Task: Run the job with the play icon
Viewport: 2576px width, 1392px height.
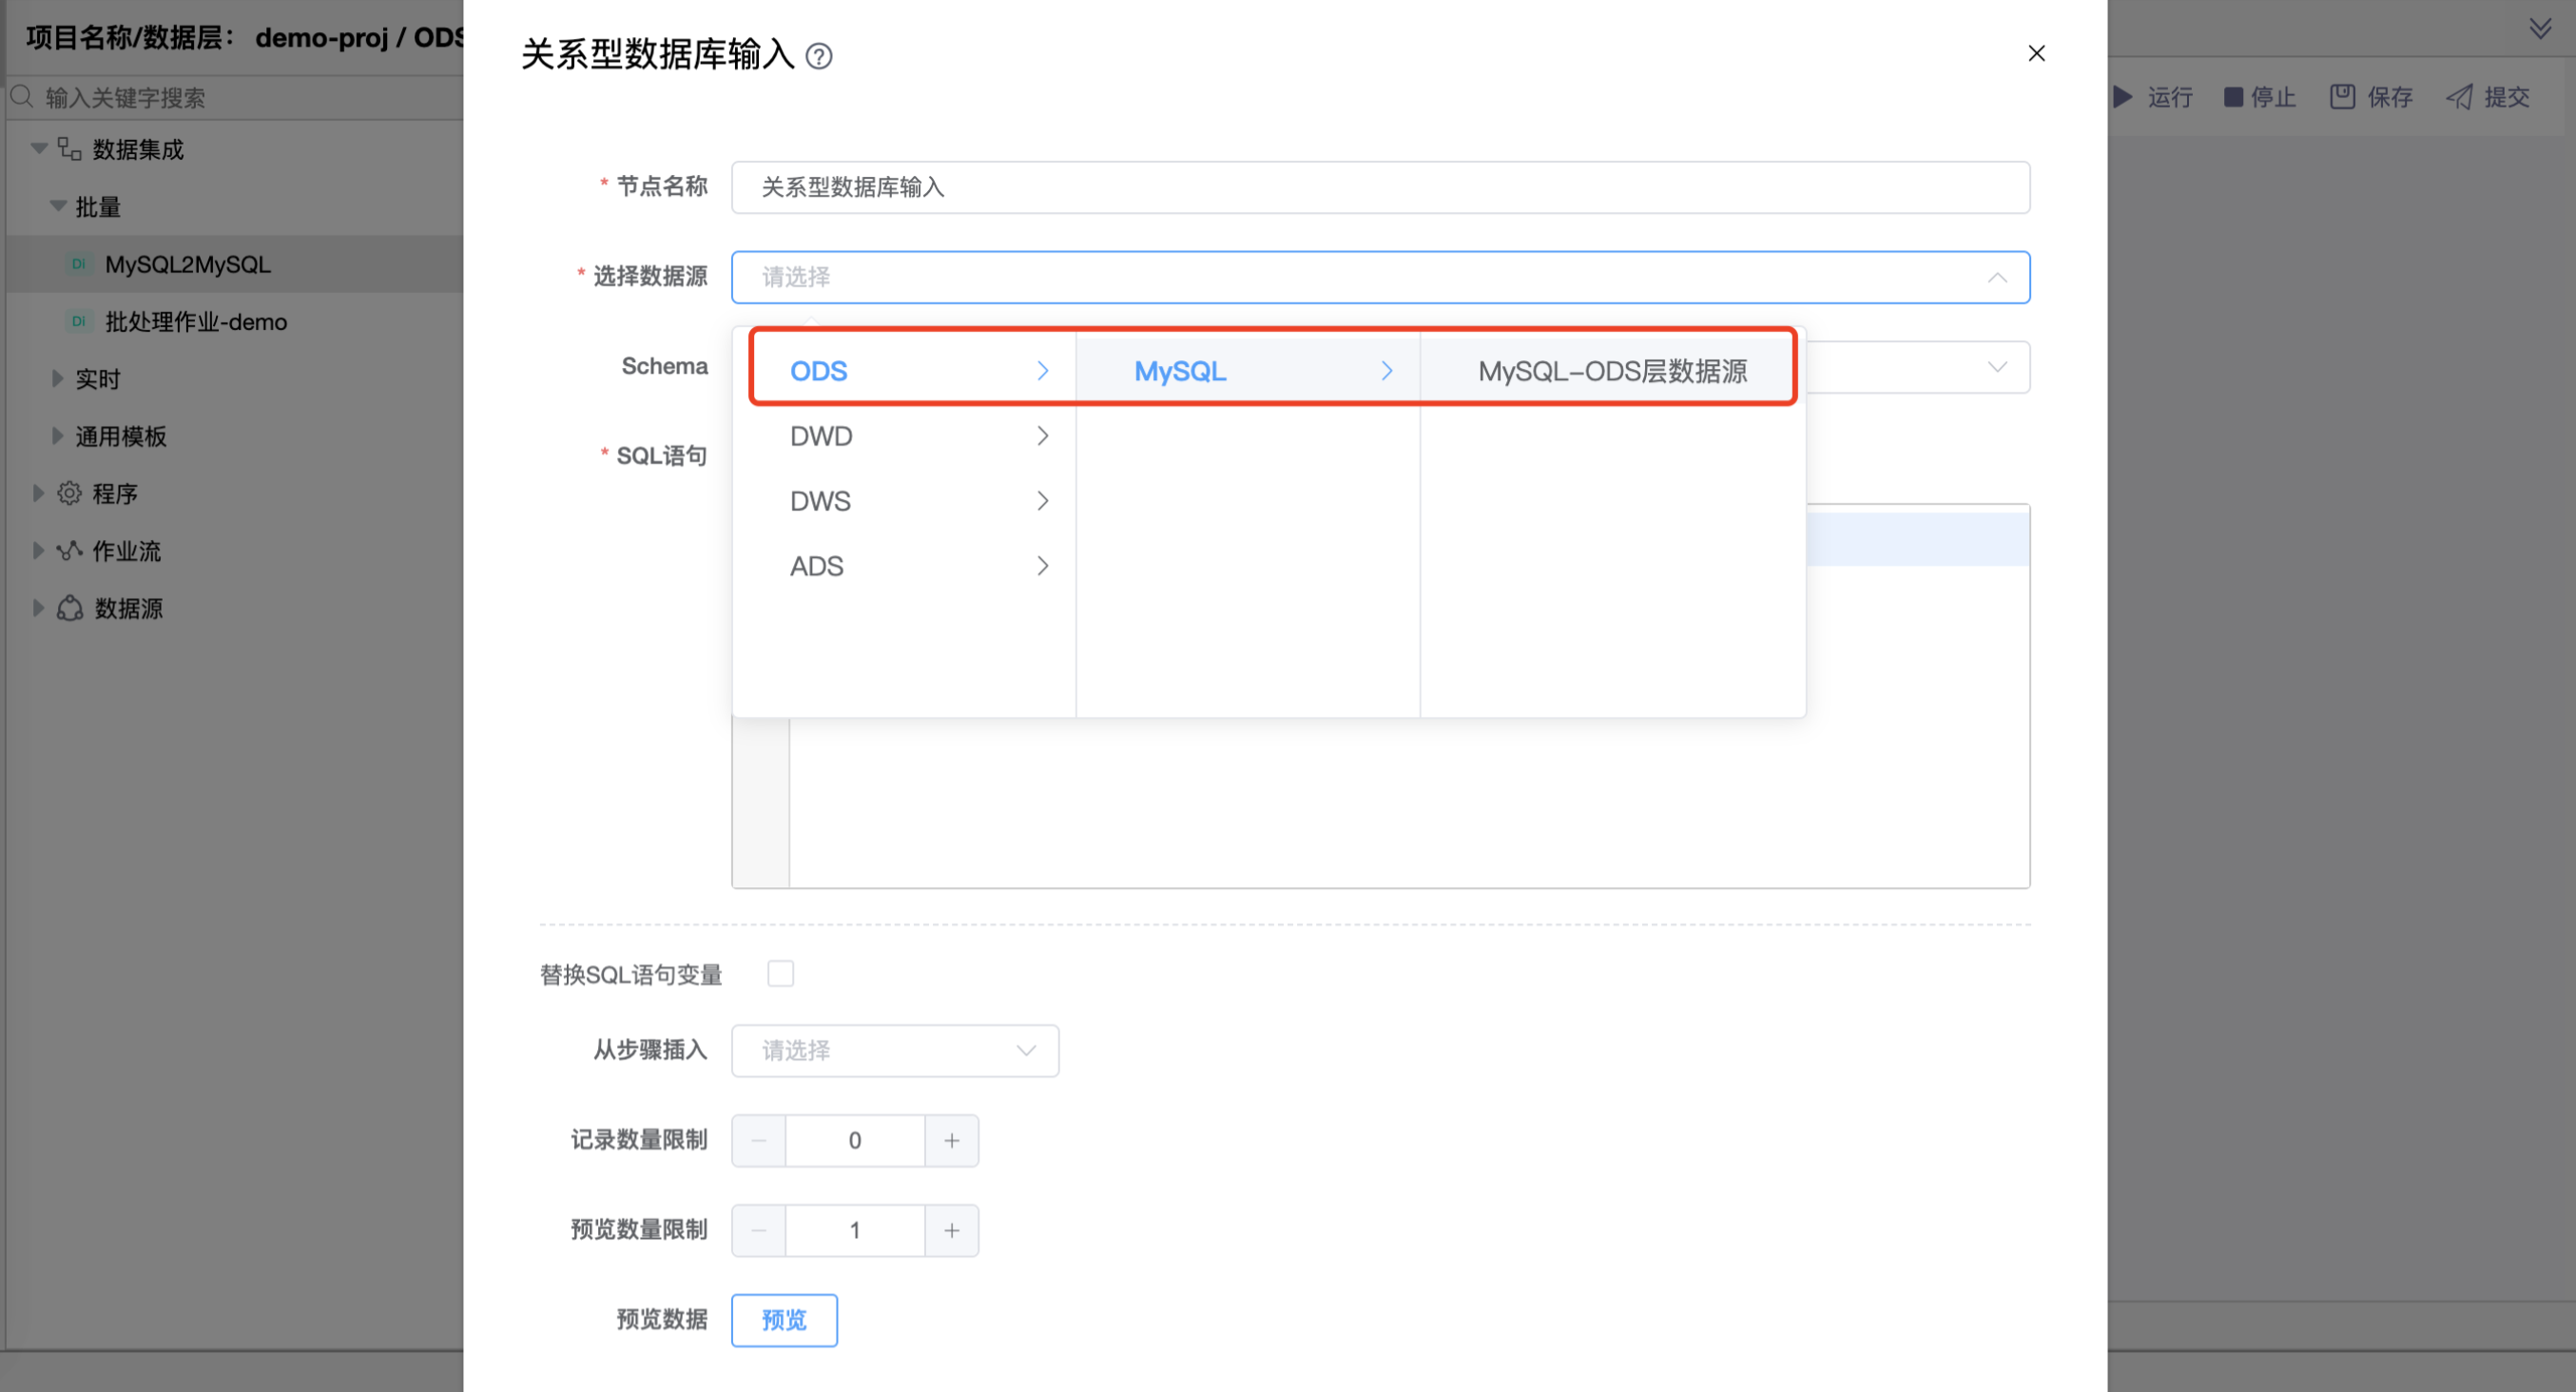Action: pyautogui.click(x=2124, y=96)
